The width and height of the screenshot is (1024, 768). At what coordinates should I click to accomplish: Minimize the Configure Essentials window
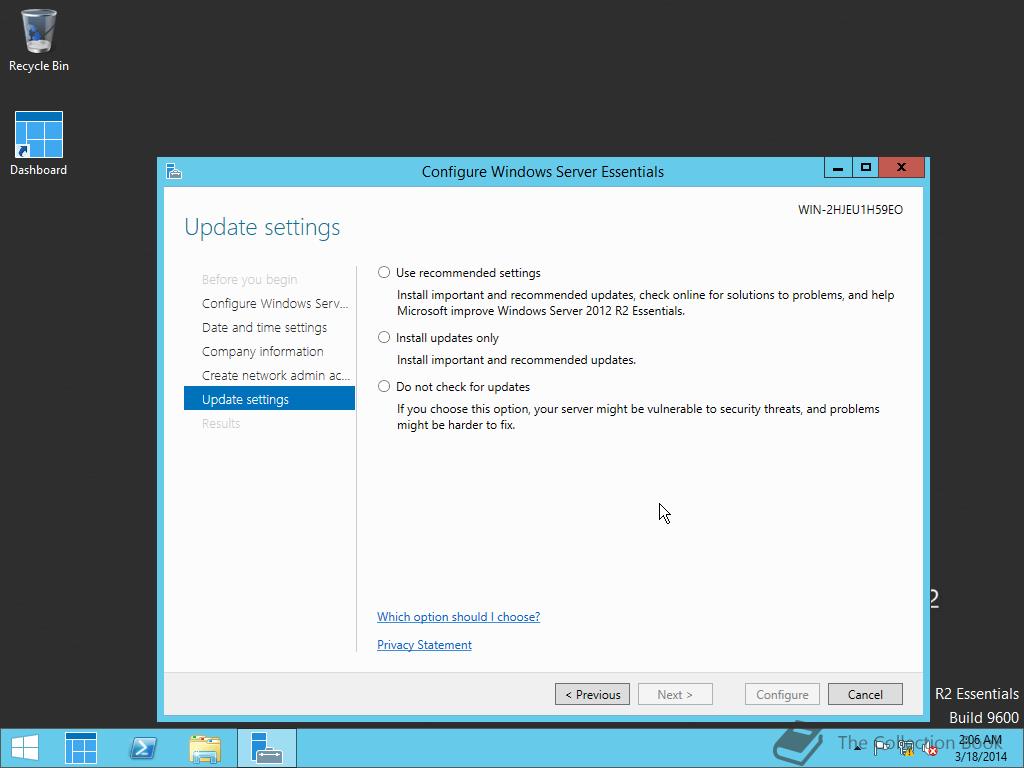coord(838,167)
